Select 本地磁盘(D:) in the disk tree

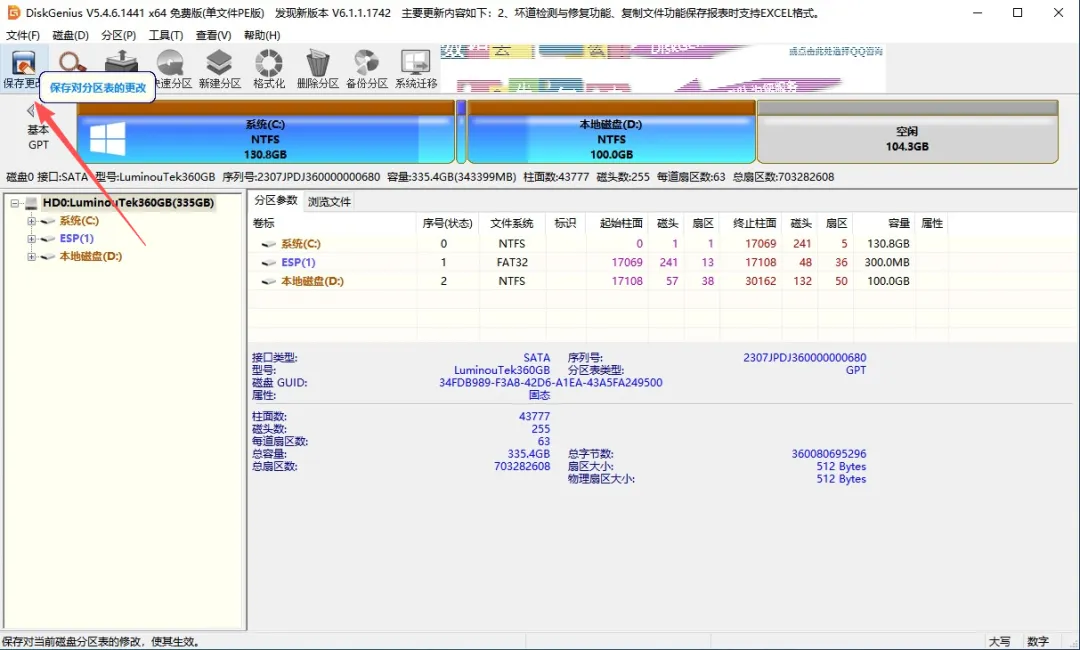90,257
